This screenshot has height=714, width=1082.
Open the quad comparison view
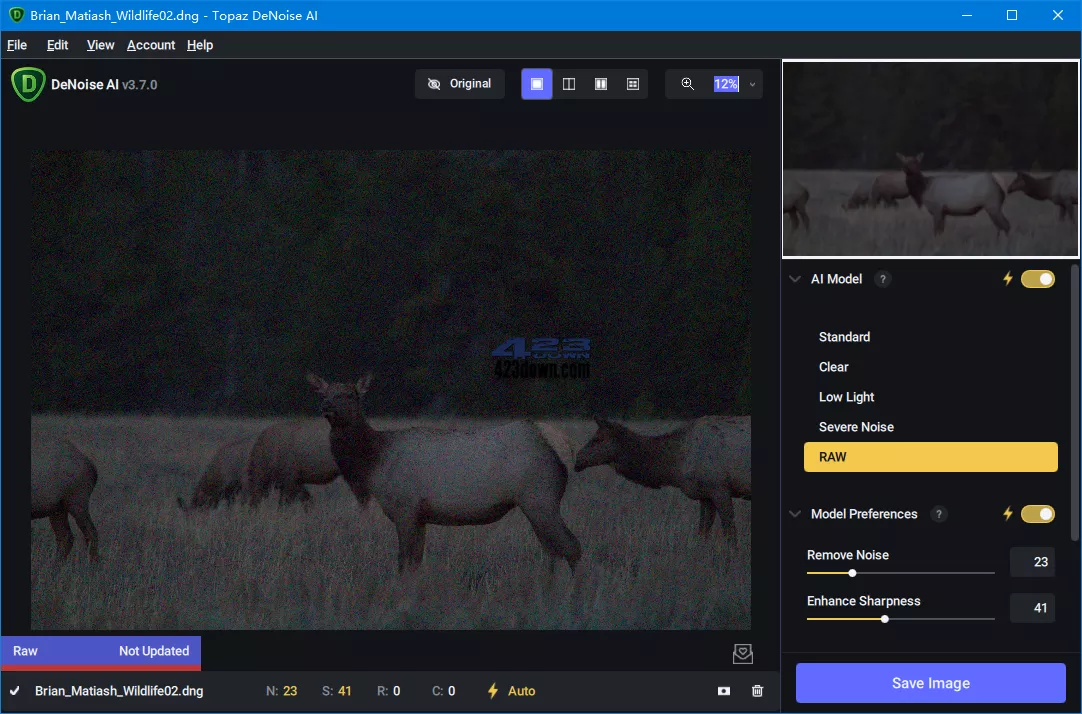click(632, 84)
